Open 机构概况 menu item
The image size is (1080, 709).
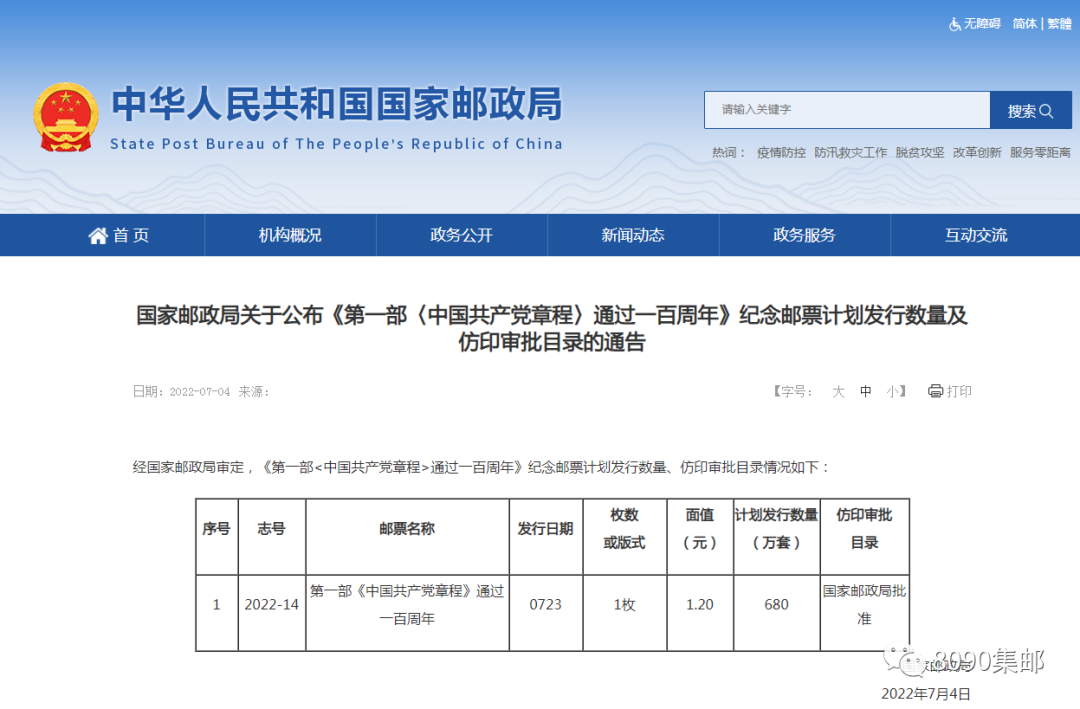tap(290, 236)
